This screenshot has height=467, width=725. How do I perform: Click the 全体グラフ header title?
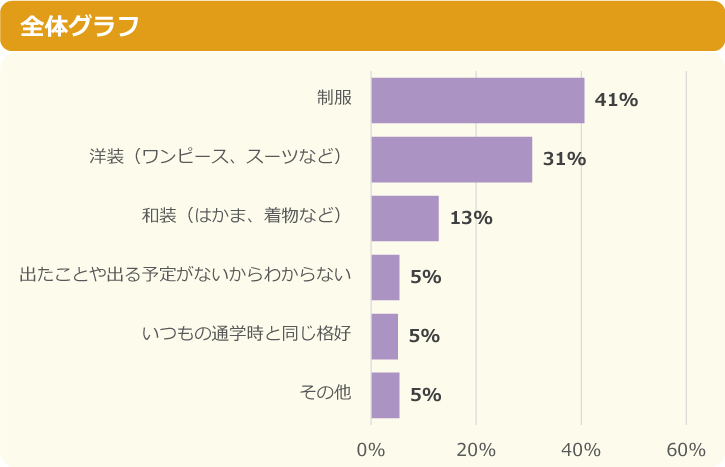(80, 26)
